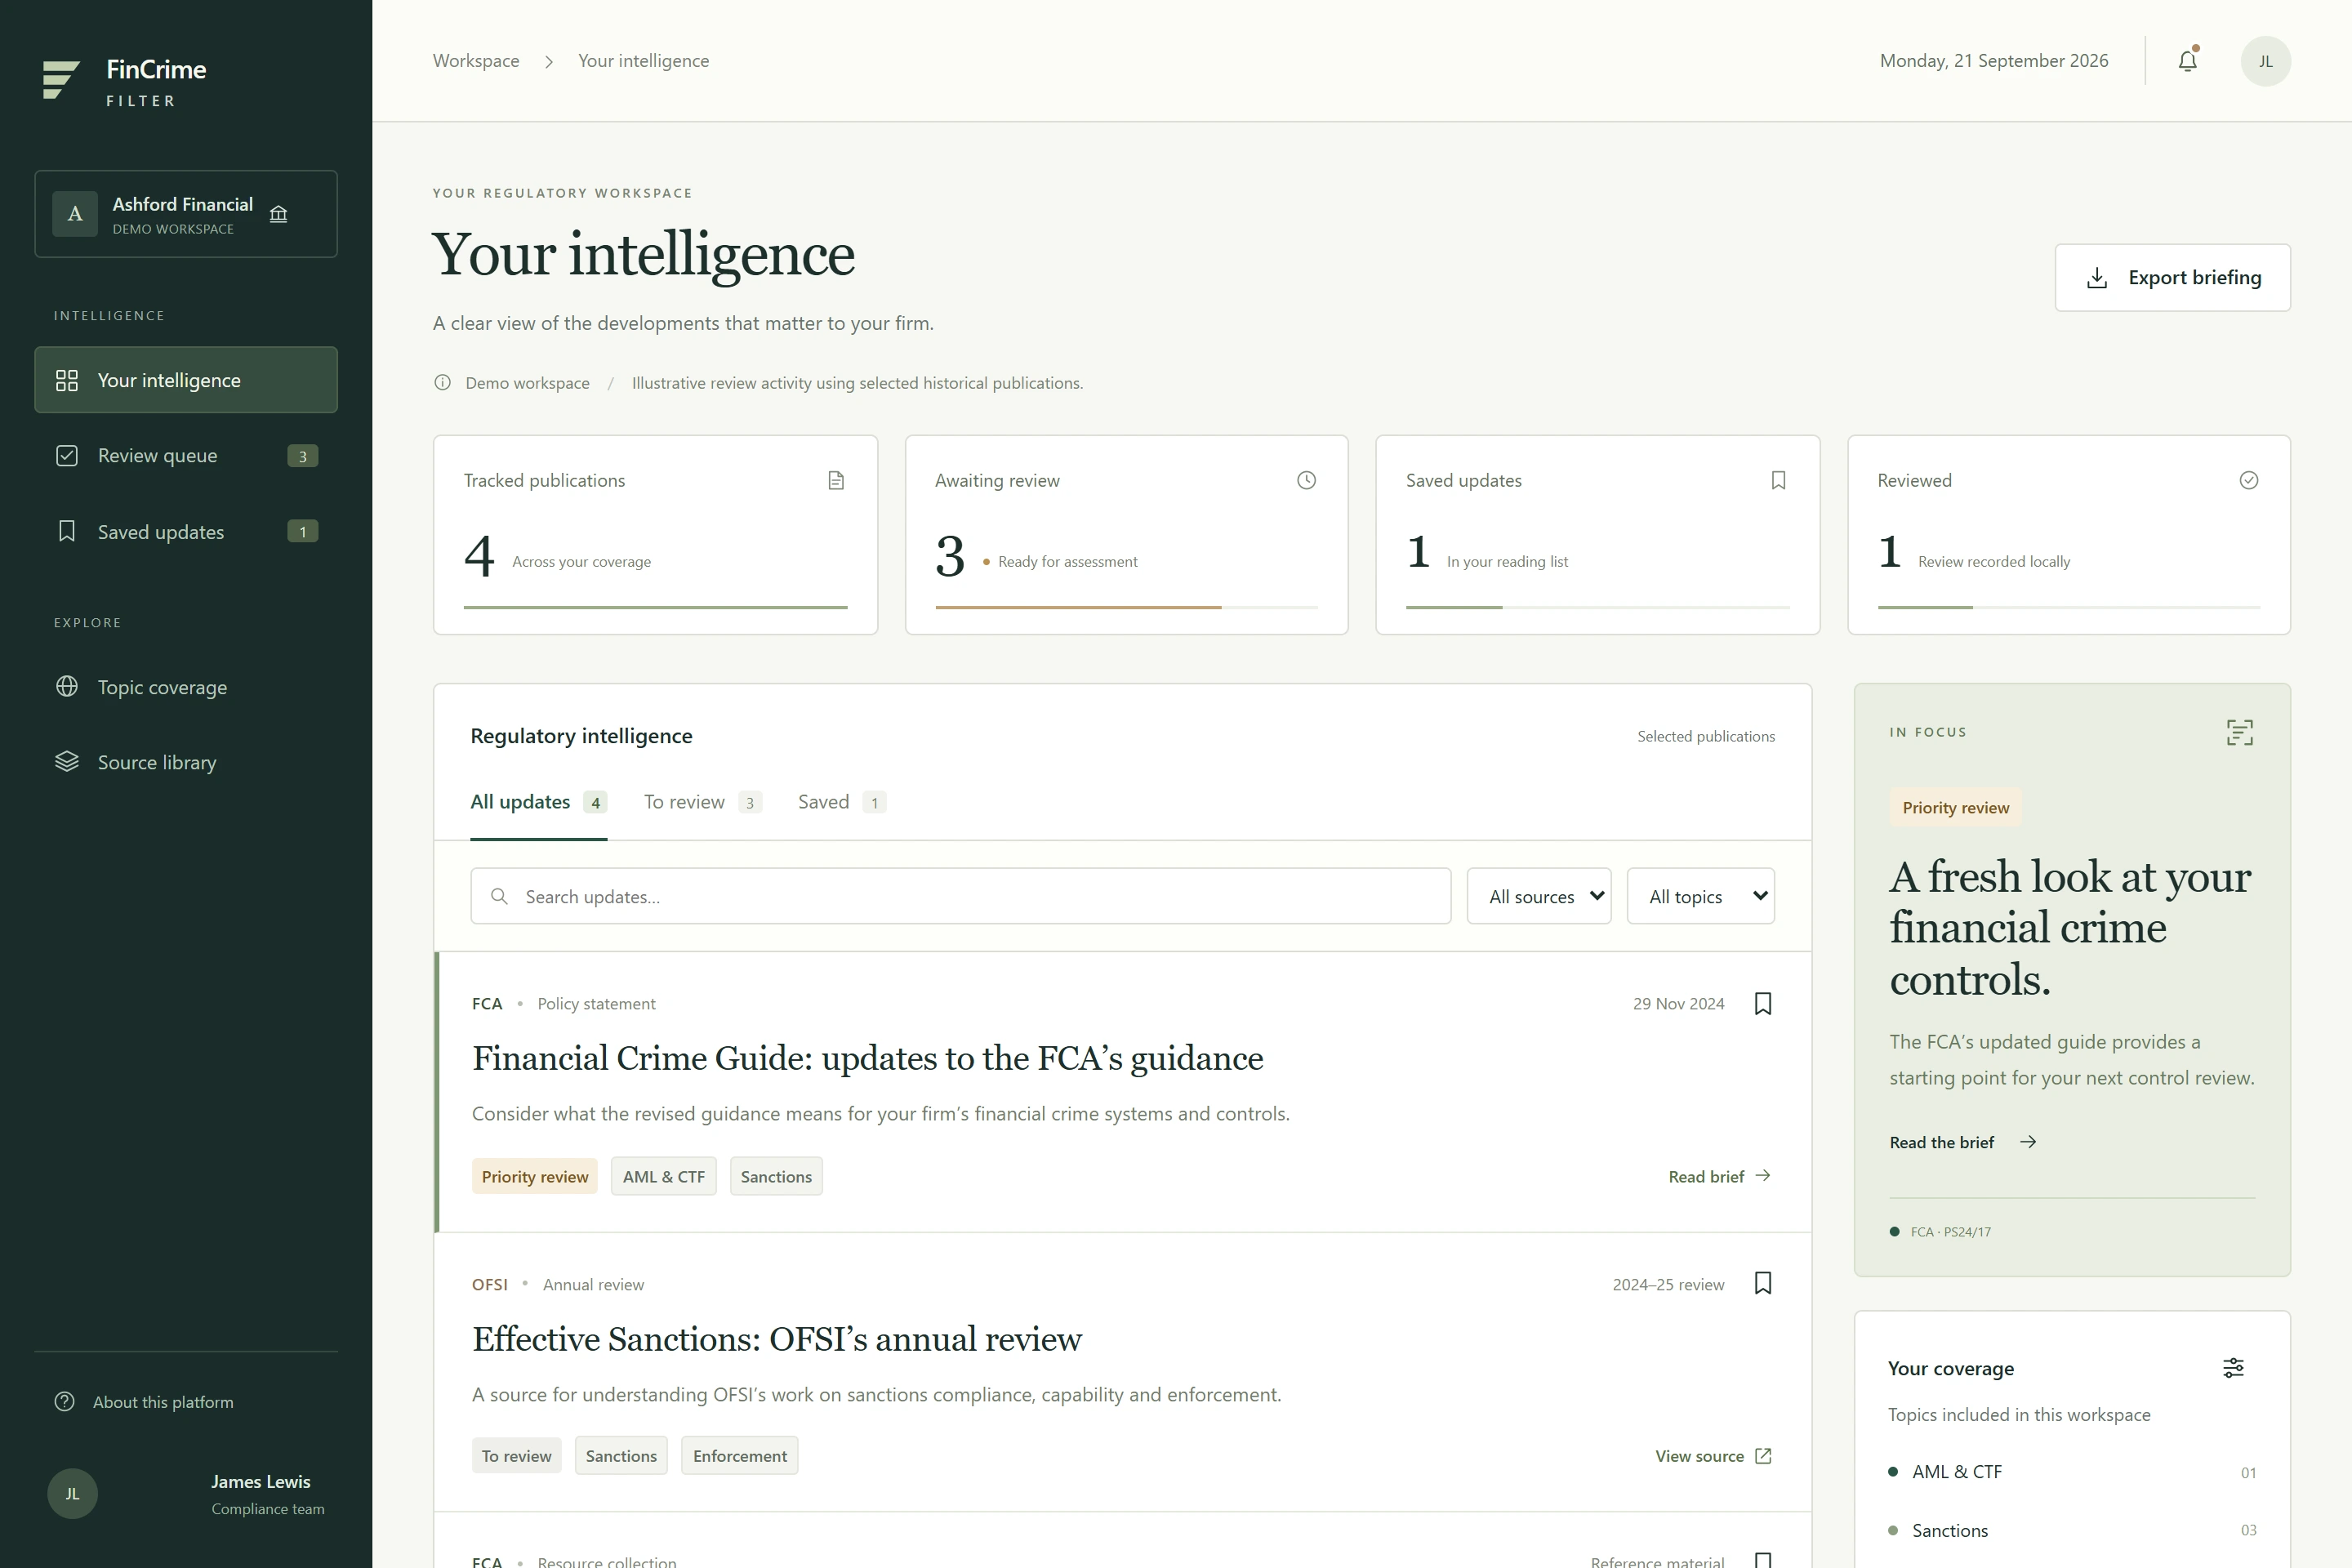Click the FCA · PS24/17 reference
Screen dimensions: 2352x1568
pyautogui.click(x=1950, y=1232)
